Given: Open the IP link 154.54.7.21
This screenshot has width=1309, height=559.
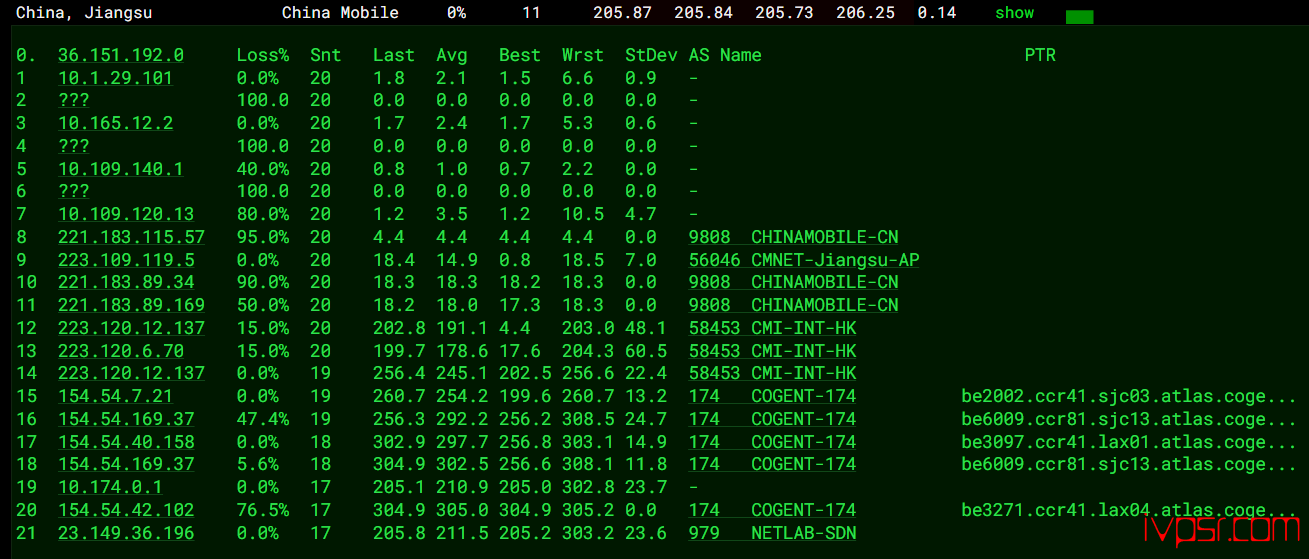Looking at the screenshot, I should 115,396.
